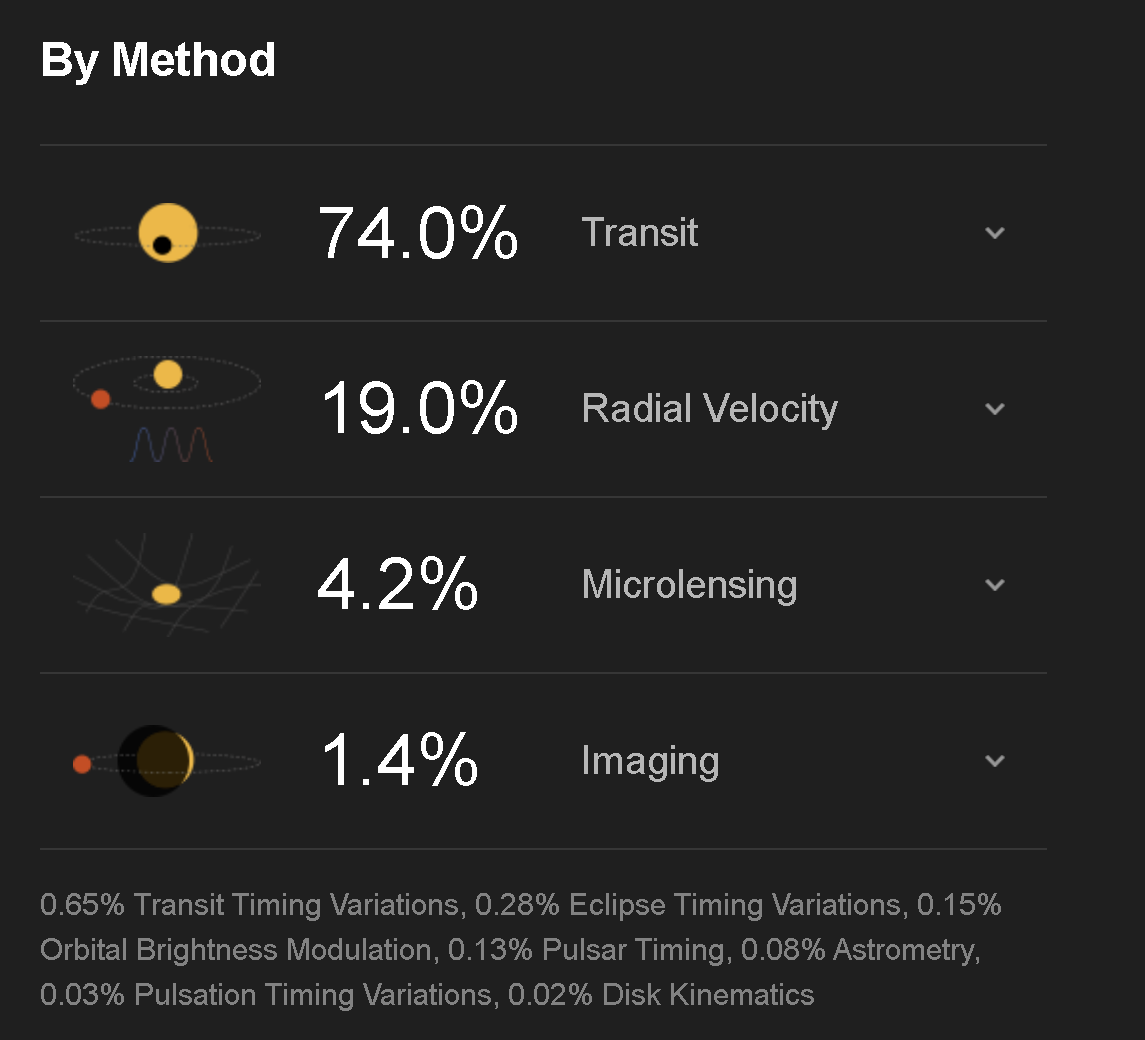1145x1040 pixels.
Task: Click the 19.0% percentage value
Action: click(419, 408)
